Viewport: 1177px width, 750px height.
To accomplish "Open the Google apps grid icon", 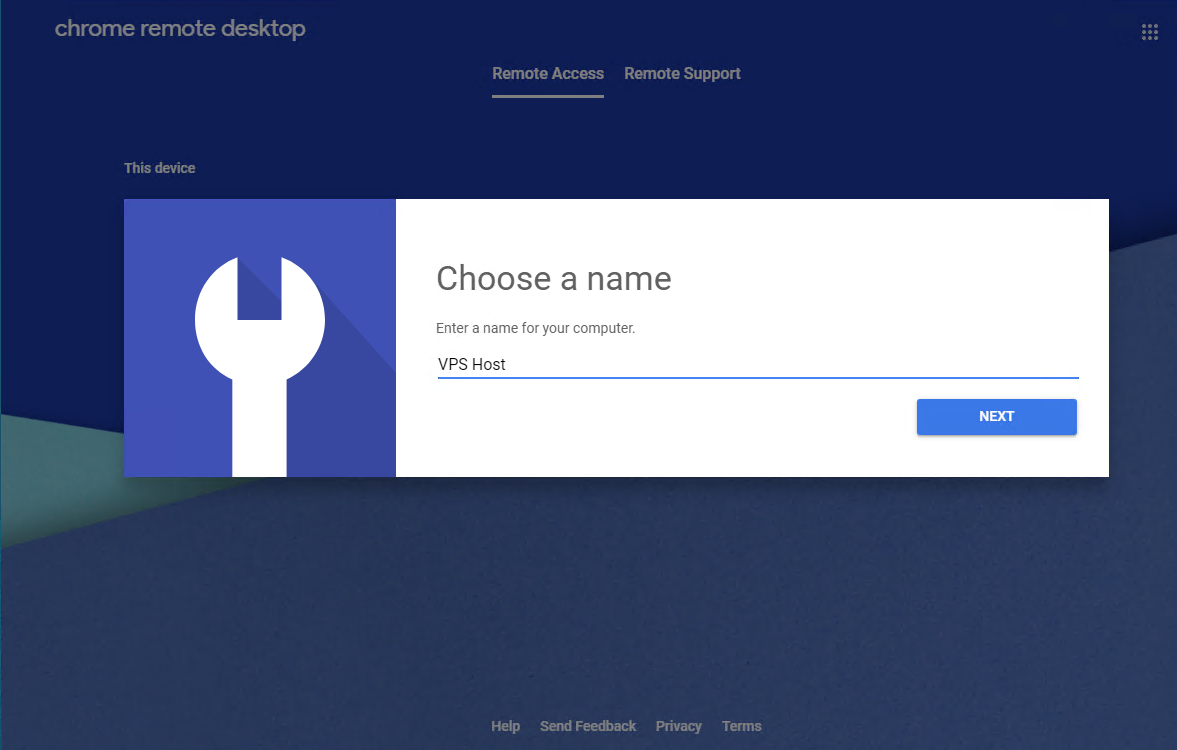I will [x=1149, y=32].
